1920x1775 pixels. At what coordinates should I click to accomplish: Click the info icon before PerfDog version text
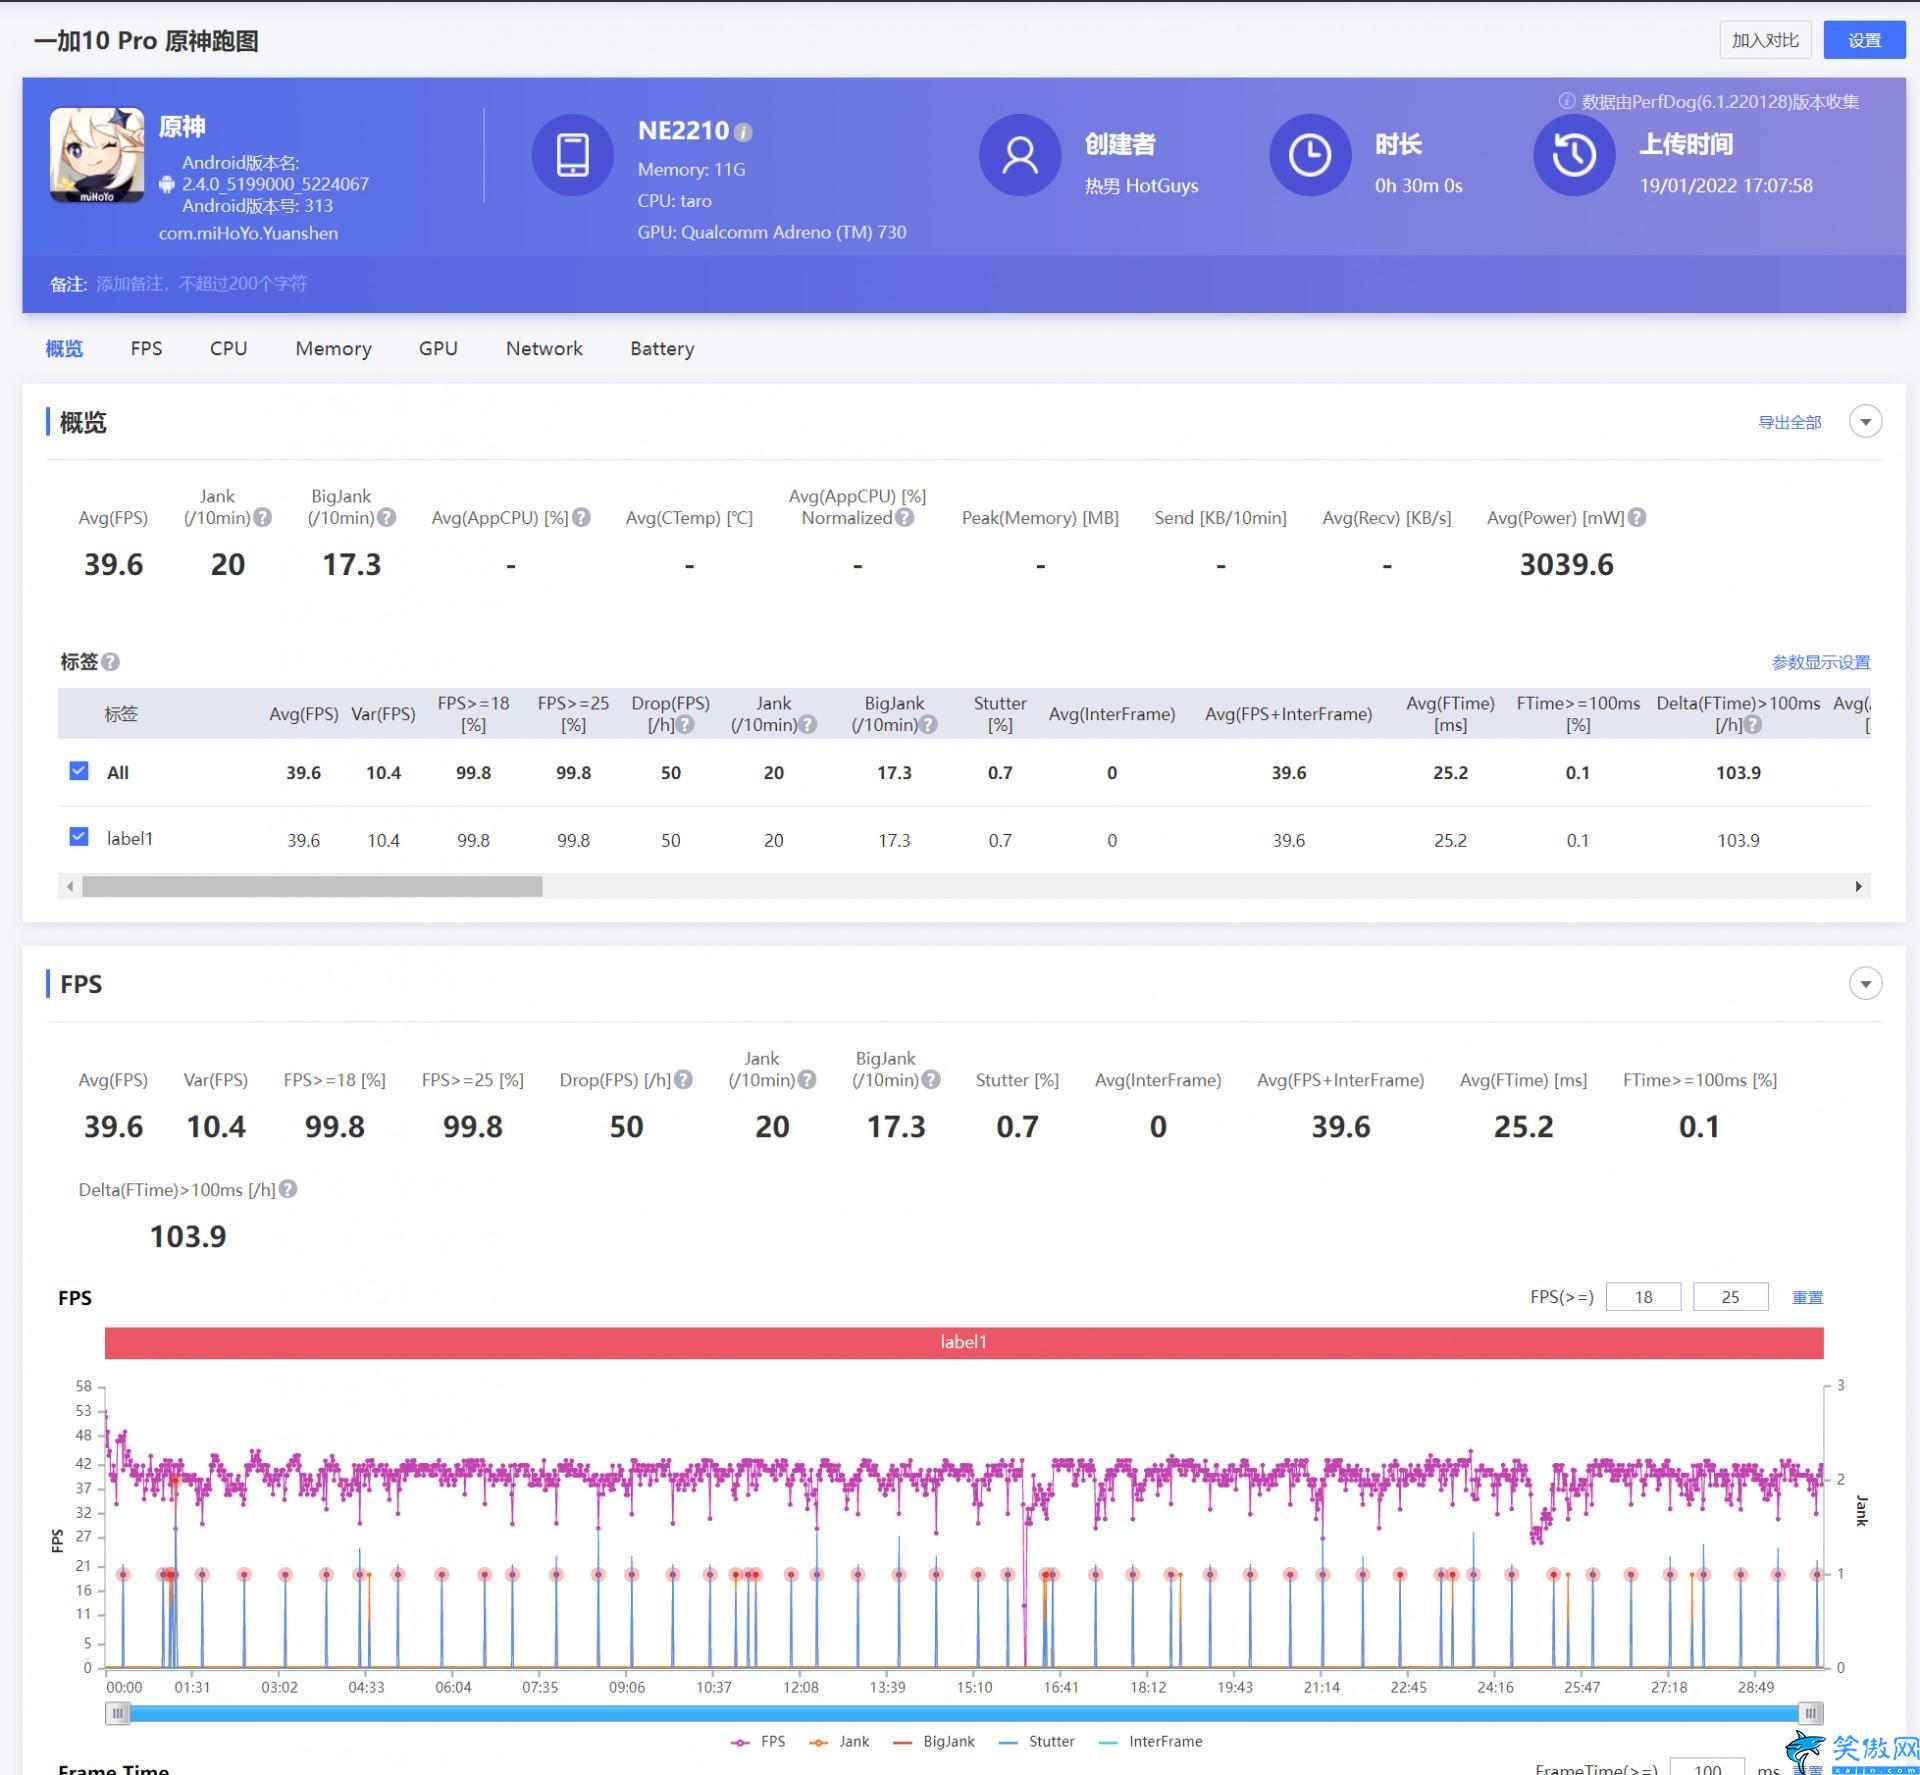(x=1567, y=101)
